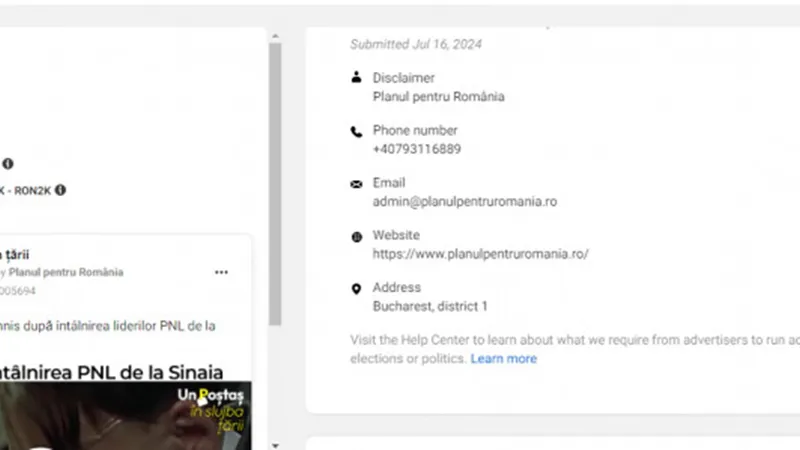Click the email envelope icon
800x450 pixels.
tap(356, 184)
